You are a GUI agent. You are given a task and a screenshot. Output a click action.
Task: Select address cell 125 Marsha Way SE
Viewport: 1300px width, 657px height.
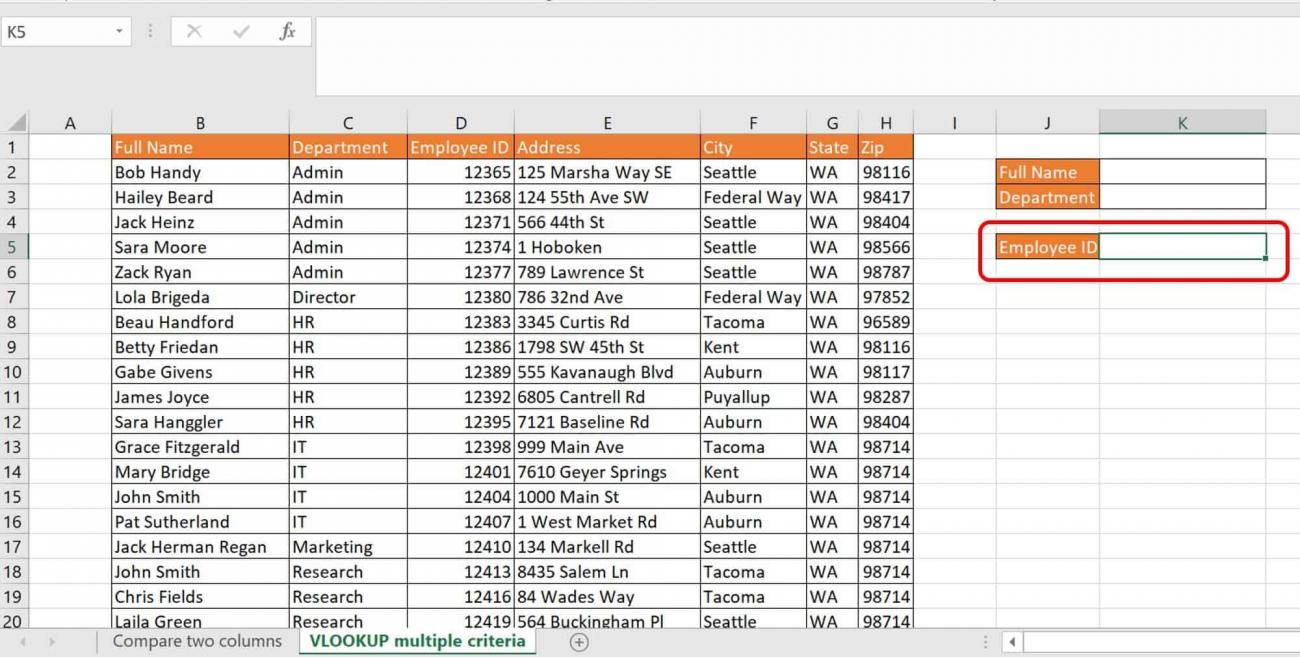[607, 172]
